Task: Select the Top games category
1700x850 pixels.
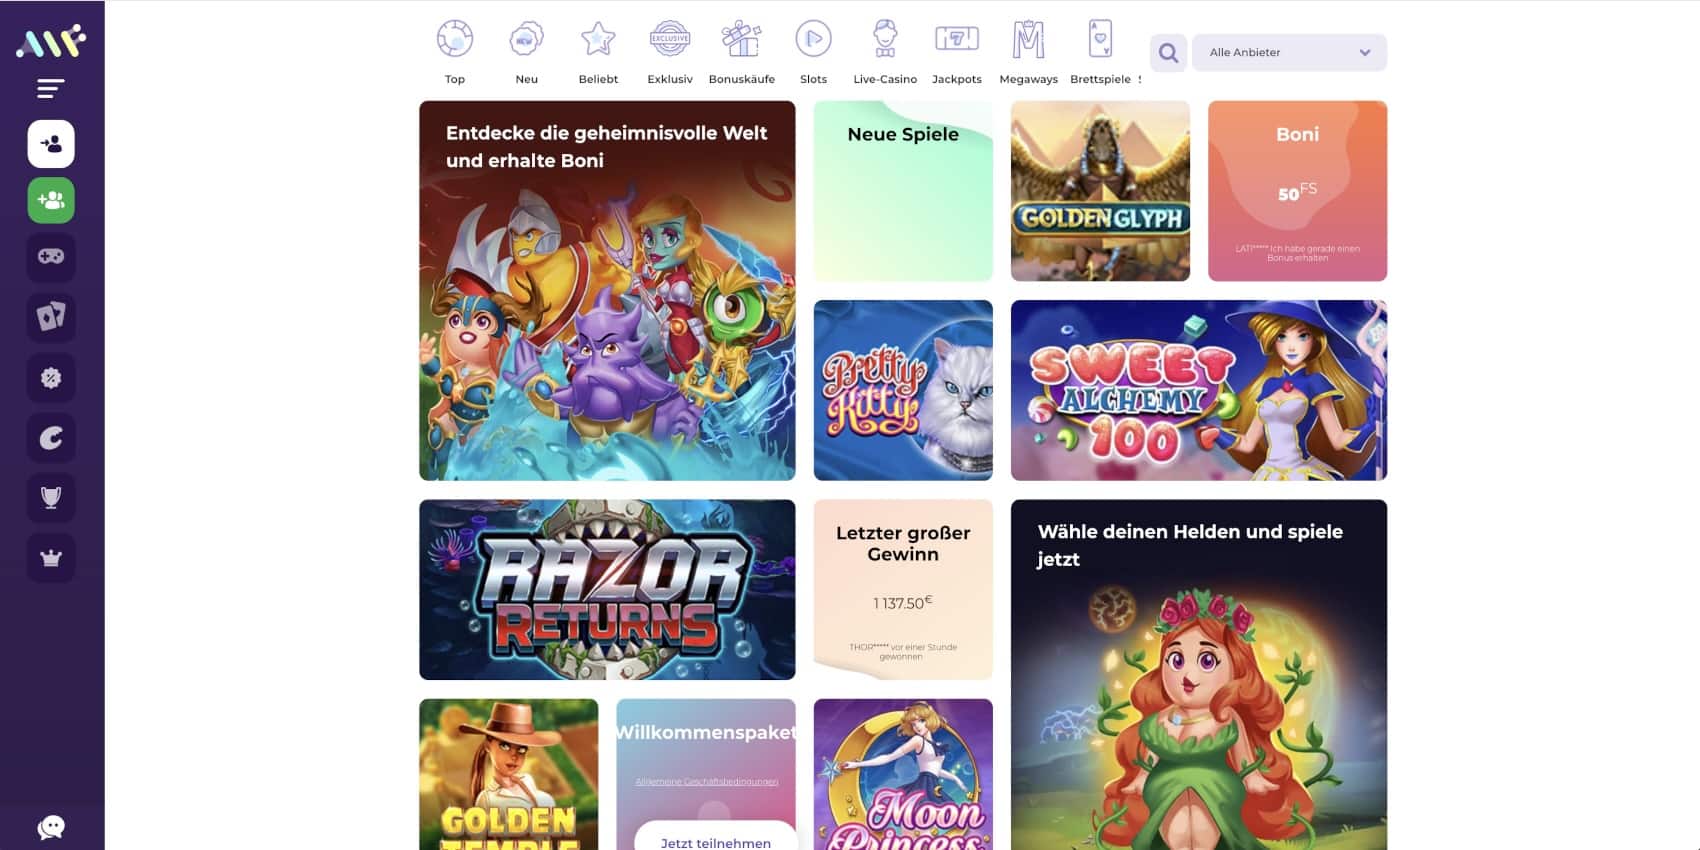Action: click(455, 52)
